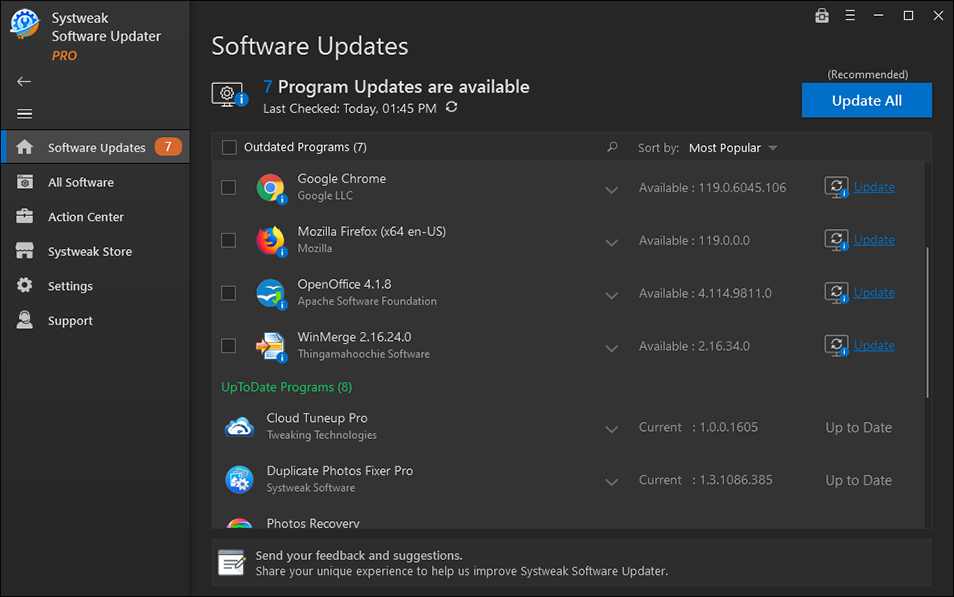Select the Mozilla Firefox checkbox
954x597 pixels.
tap(228, 239)
